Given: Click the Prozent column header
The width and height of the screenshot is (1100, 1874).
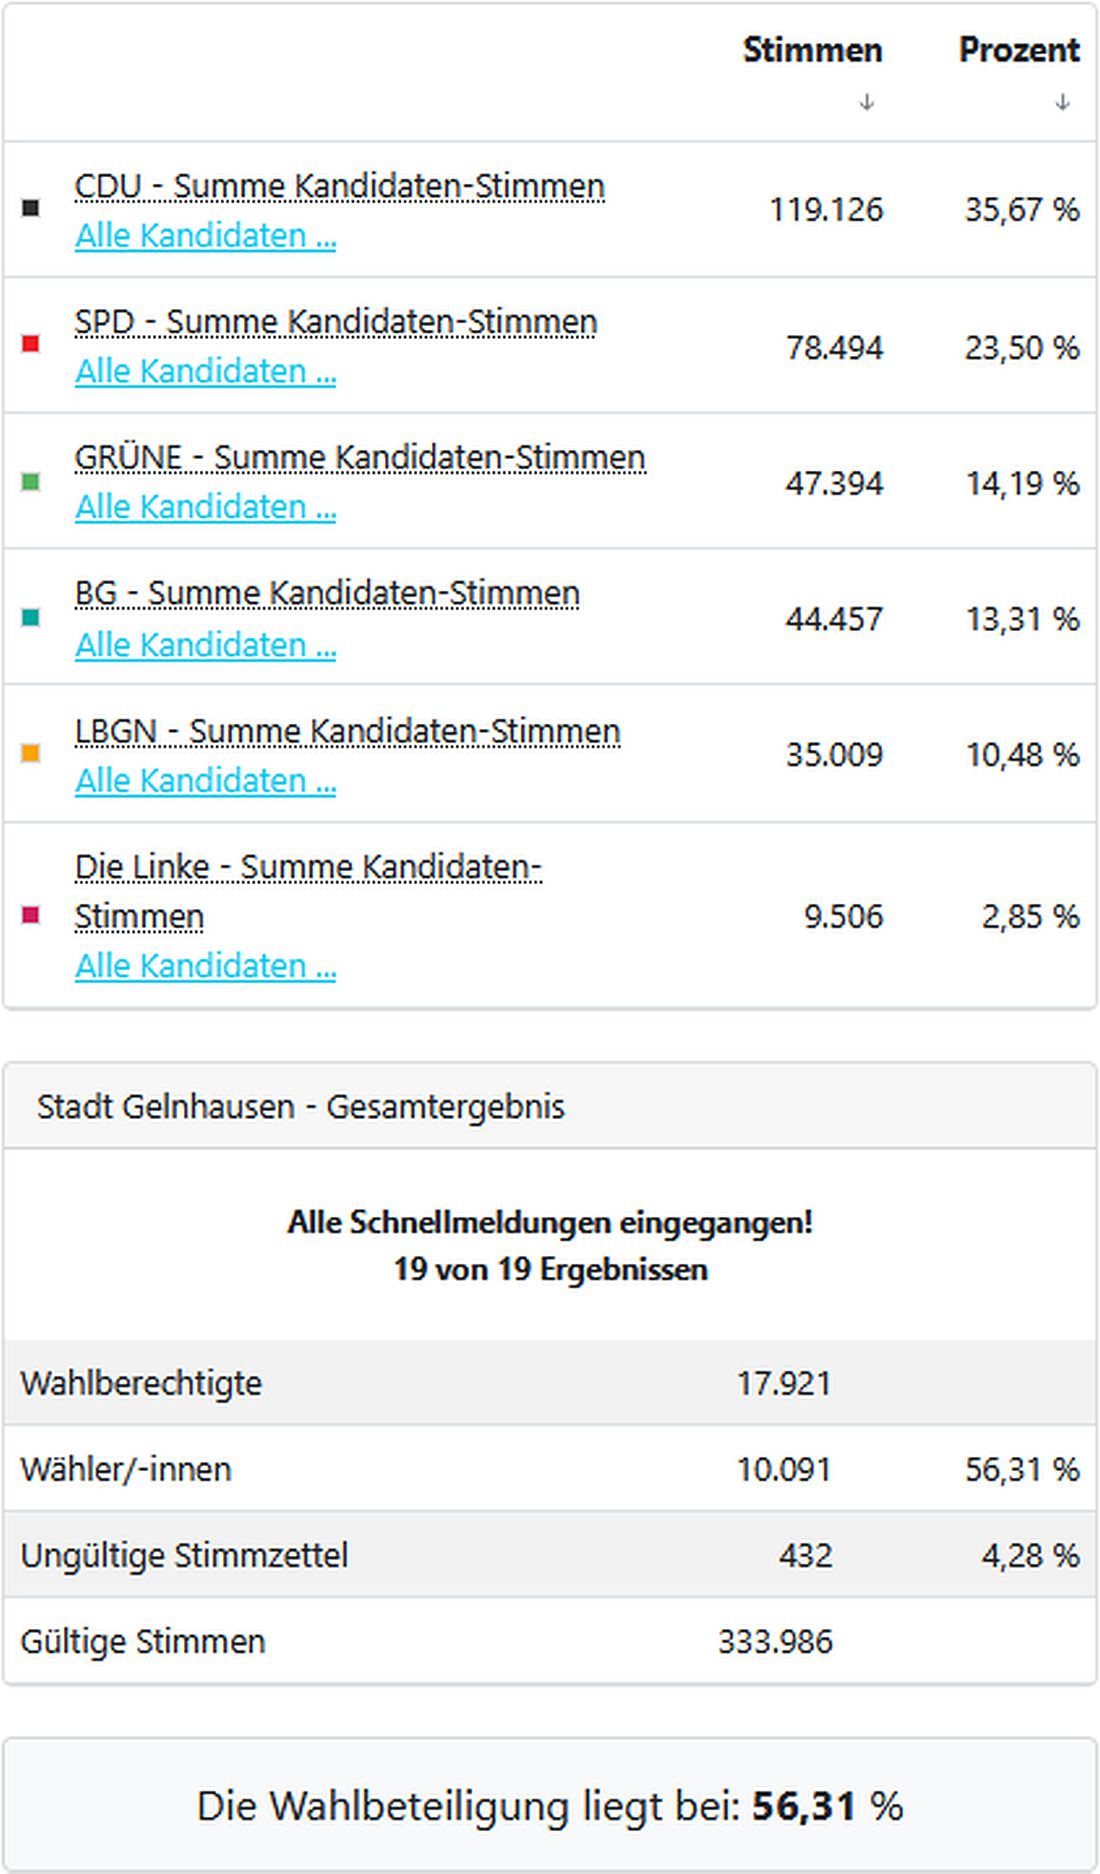Looking at the screenshot, I should 1019,50.
